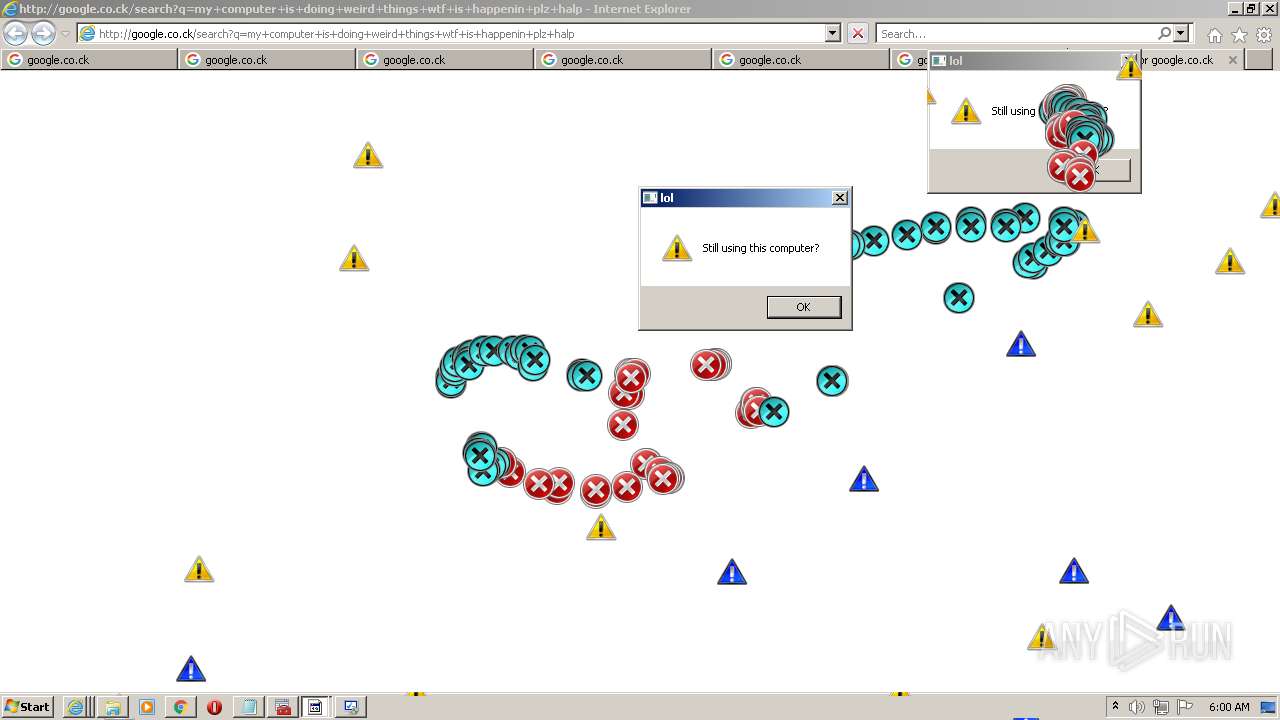The height and width of the screenshot is (720, 1280).
Task: Open a new tab with the blank tab button
Action: click(x=1259, y=59)
